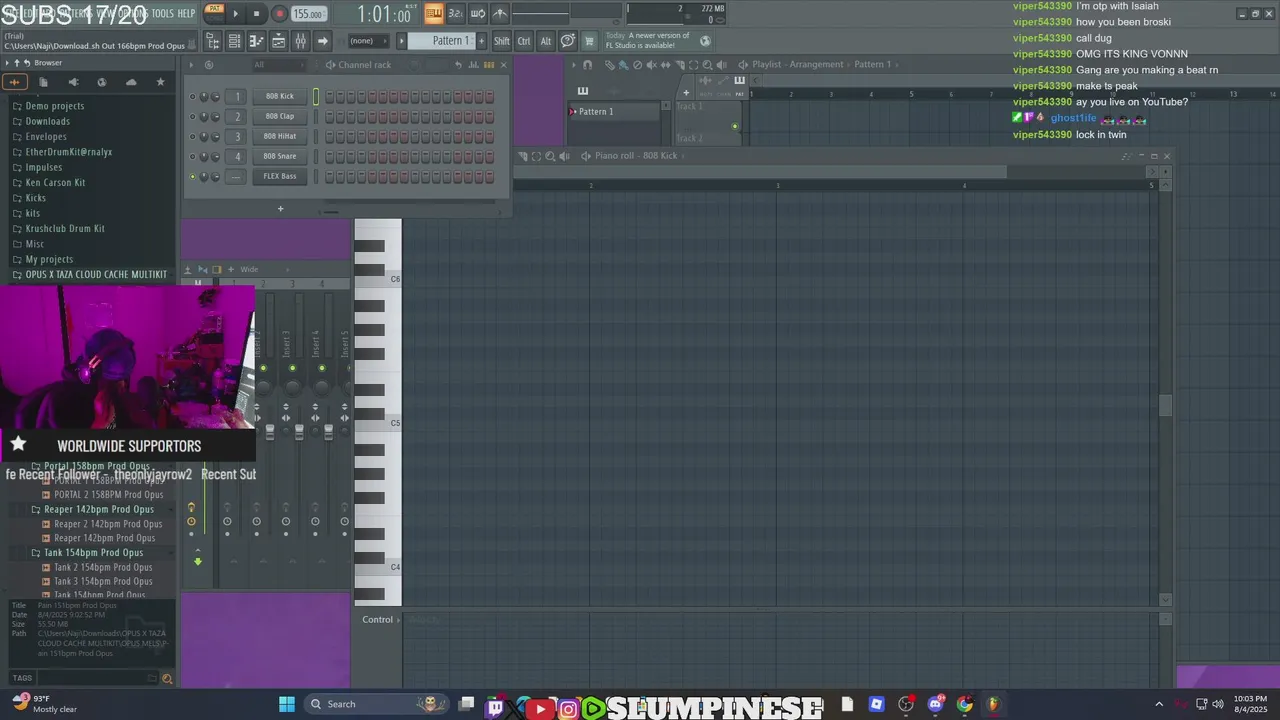Click the Piano roll vertical scrollbar handle

click(1165, 405)
